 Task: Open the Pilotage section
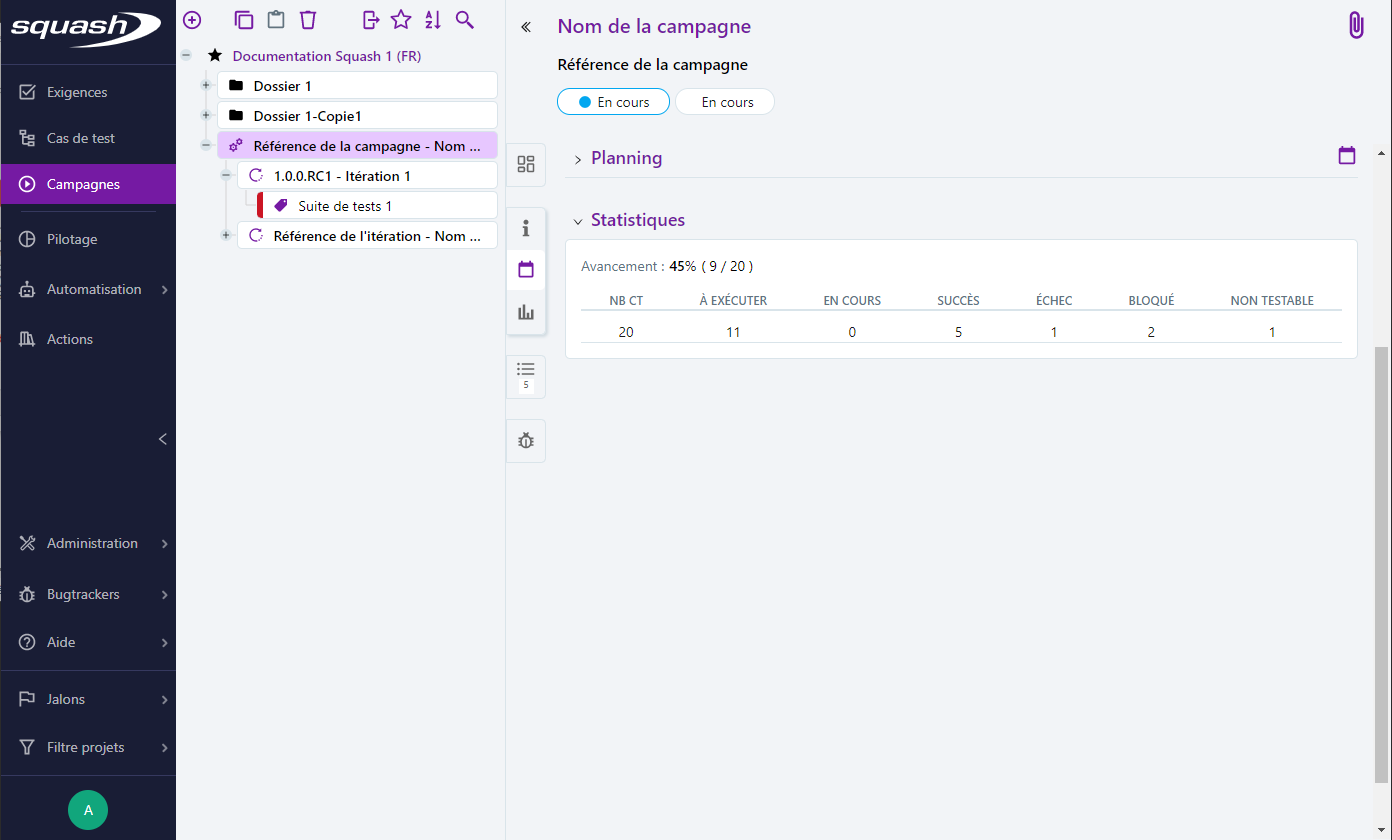tap(71, 239)
